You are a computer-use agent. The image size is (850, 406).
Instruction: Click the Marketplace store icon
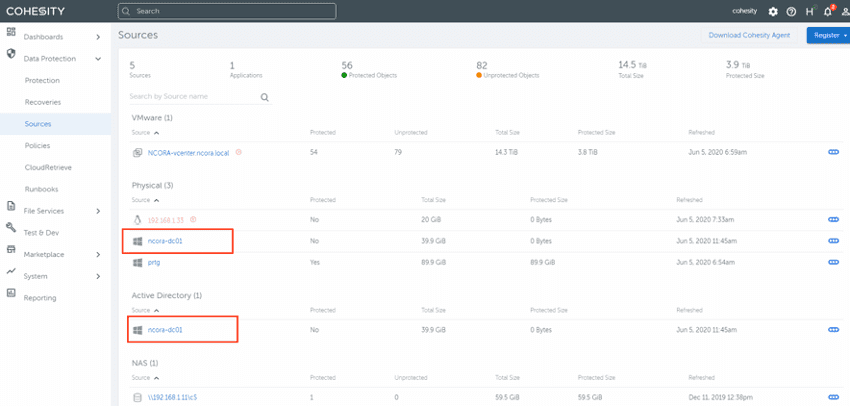coord(11,249)
